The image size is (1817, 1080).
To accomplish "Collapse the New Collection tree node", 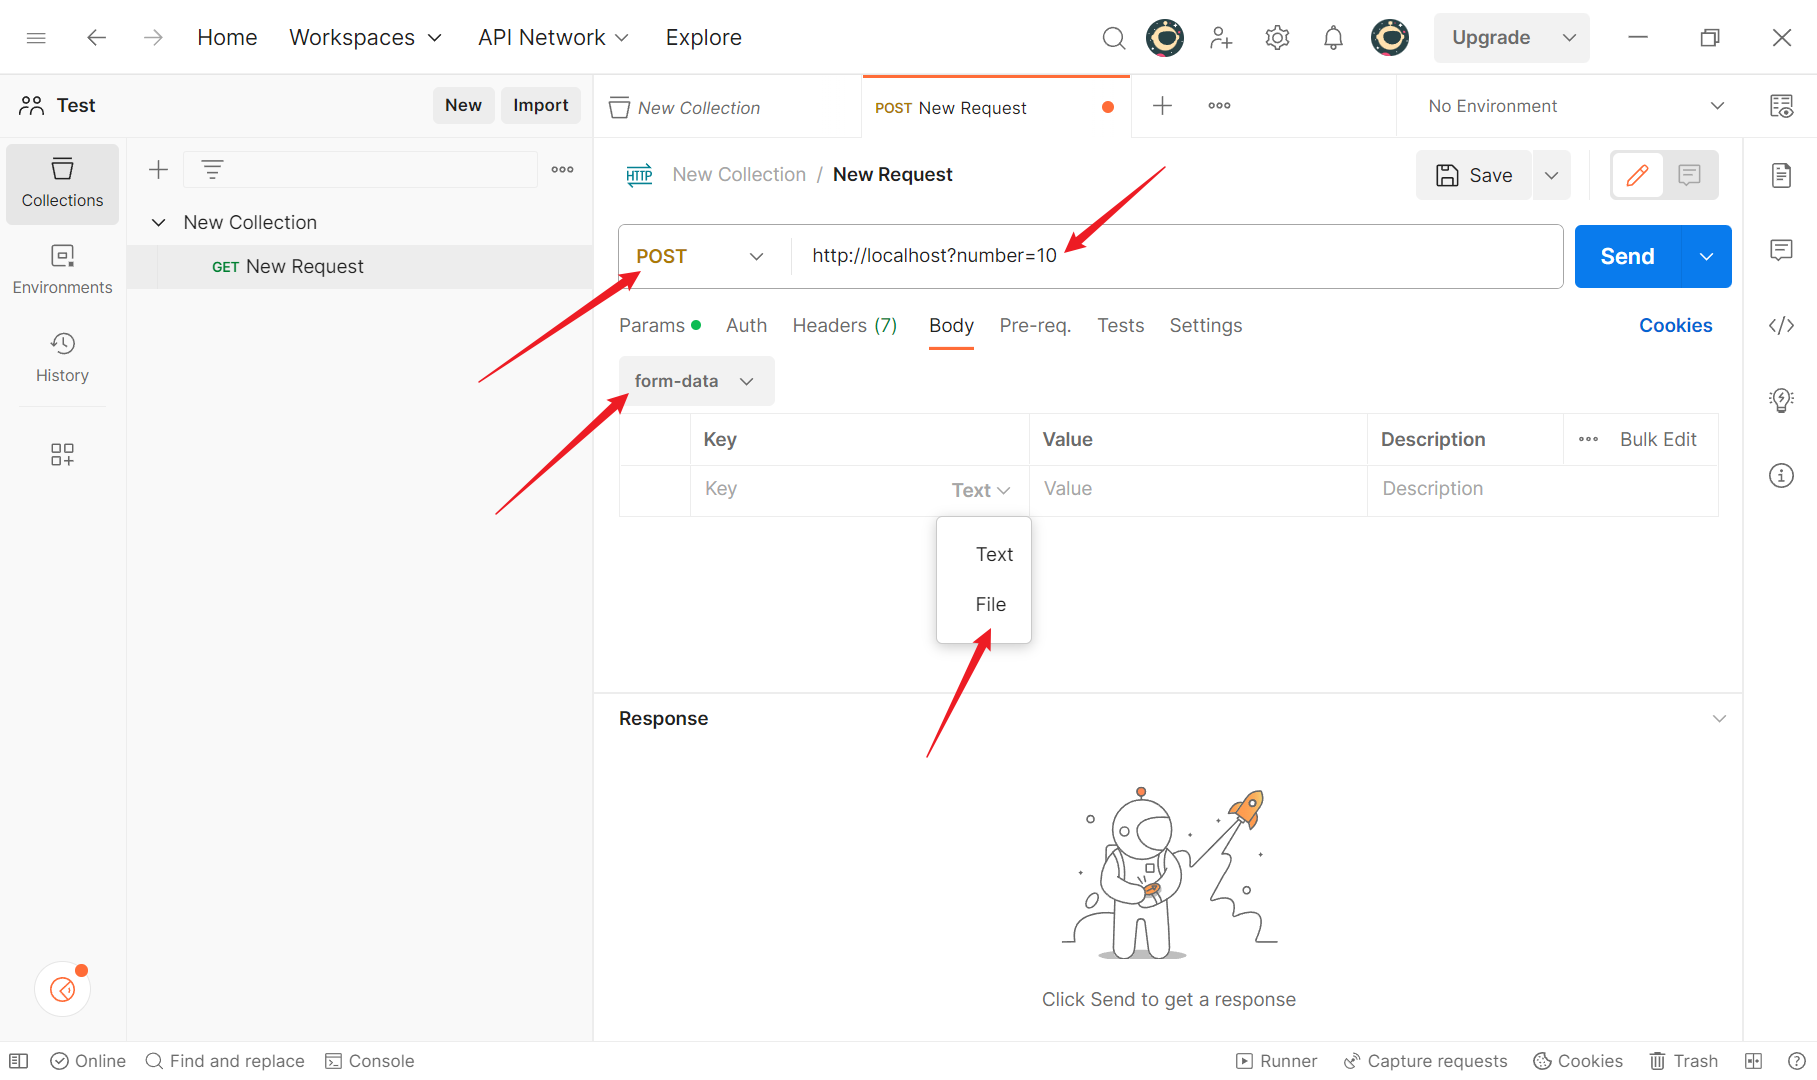I will pyautogui.click(x=158, y=223).
